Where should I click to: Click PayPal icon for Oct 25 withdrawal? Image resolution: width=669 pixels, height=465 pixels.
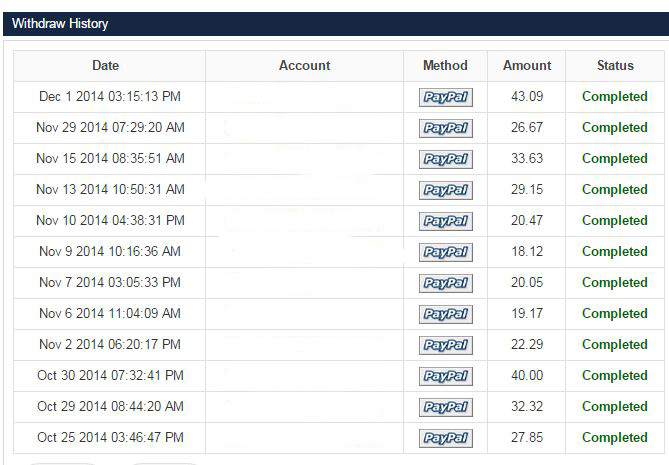(445, 438)
